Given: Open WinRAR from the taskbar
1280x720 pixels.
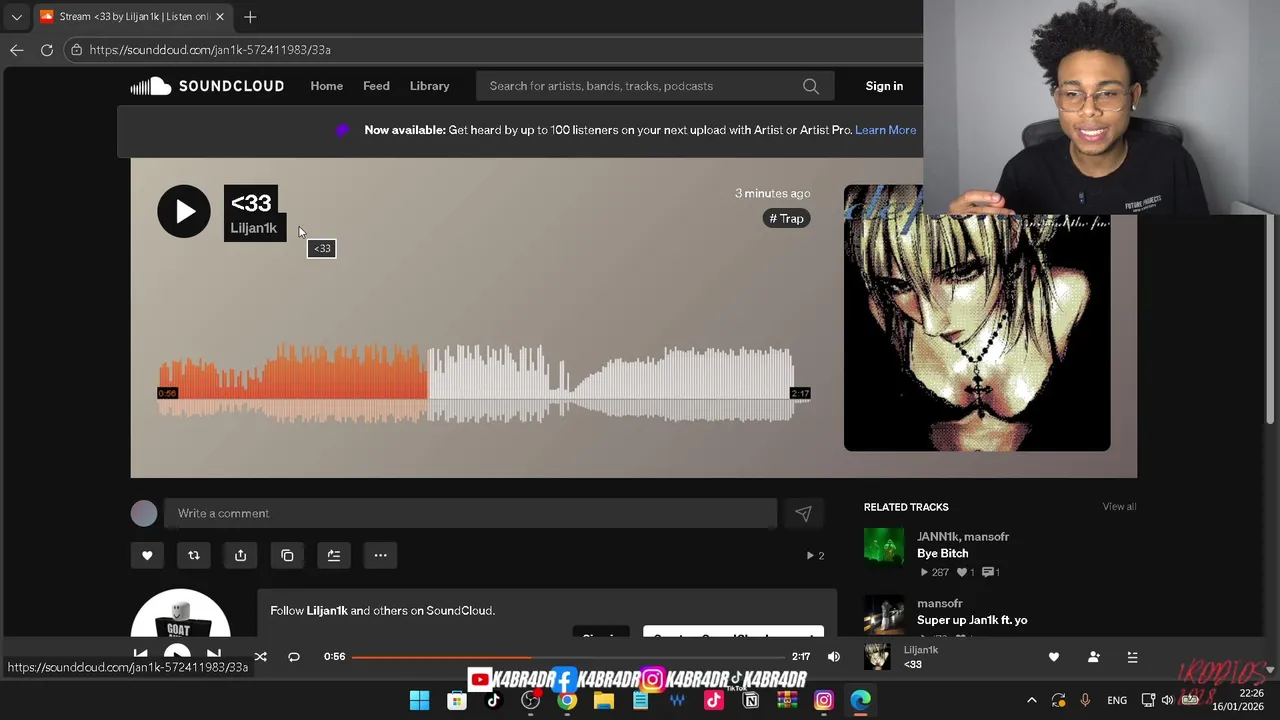Looking at the screenshot, I should pos(787,701).
